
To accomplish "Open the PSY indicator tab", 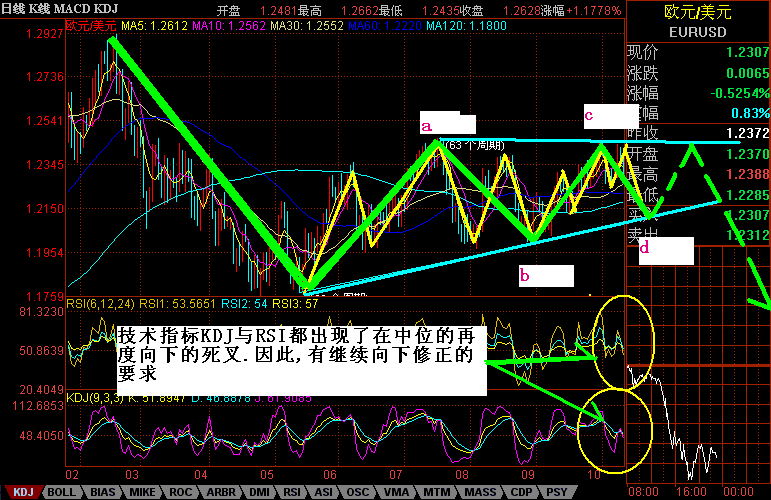I will click(x=559, y=492).
